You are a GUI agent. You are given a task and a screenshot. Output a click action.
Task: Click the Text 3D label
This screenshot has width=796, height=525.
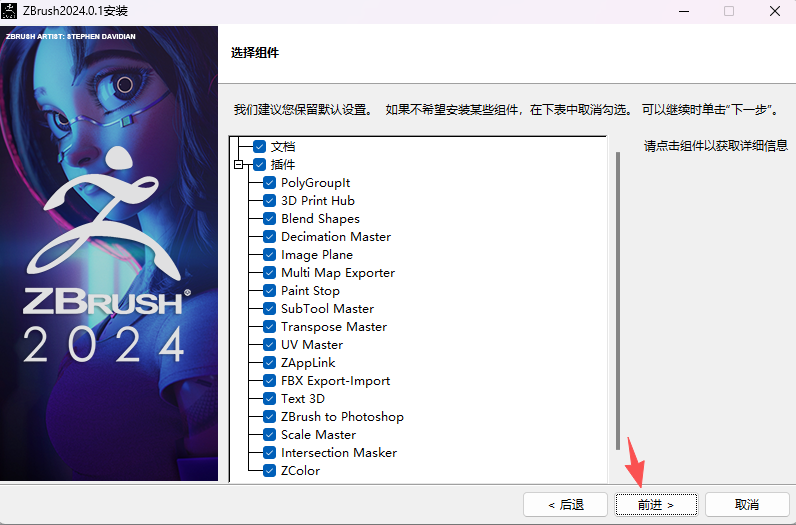(303, 399)
